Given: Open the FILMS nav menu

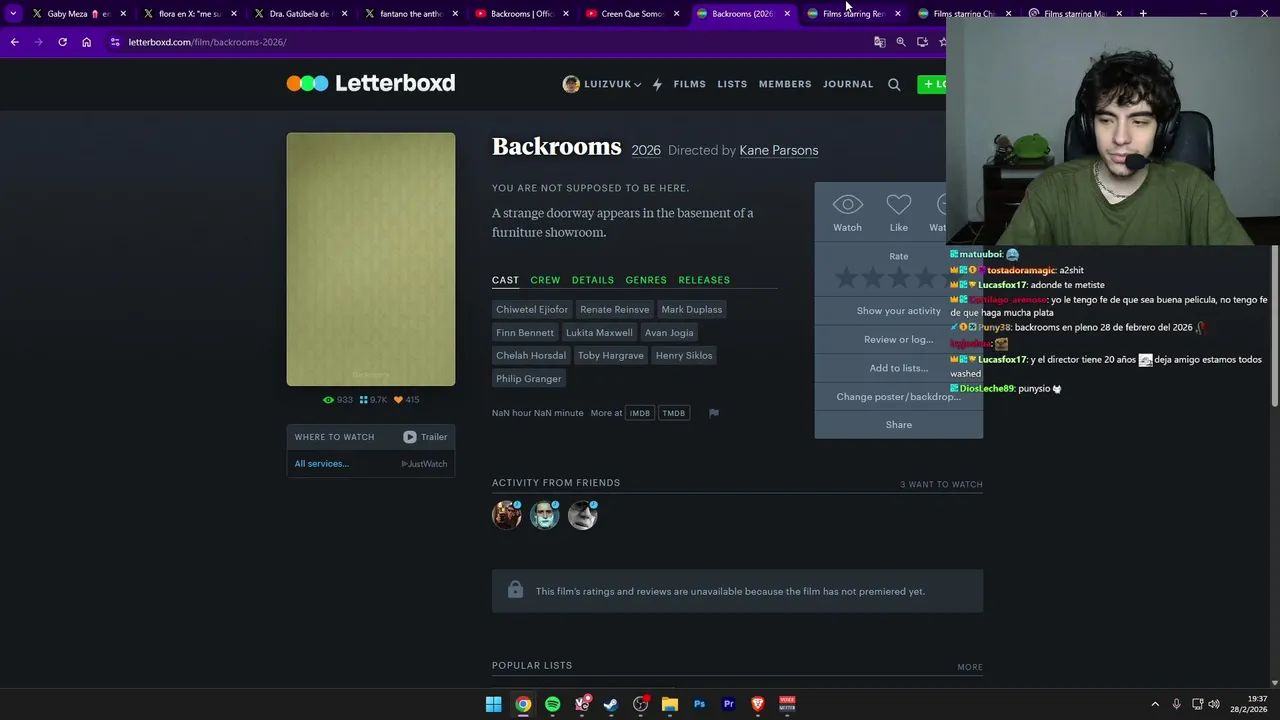Looking at the screenshot, I should click(x=689, y=84).
